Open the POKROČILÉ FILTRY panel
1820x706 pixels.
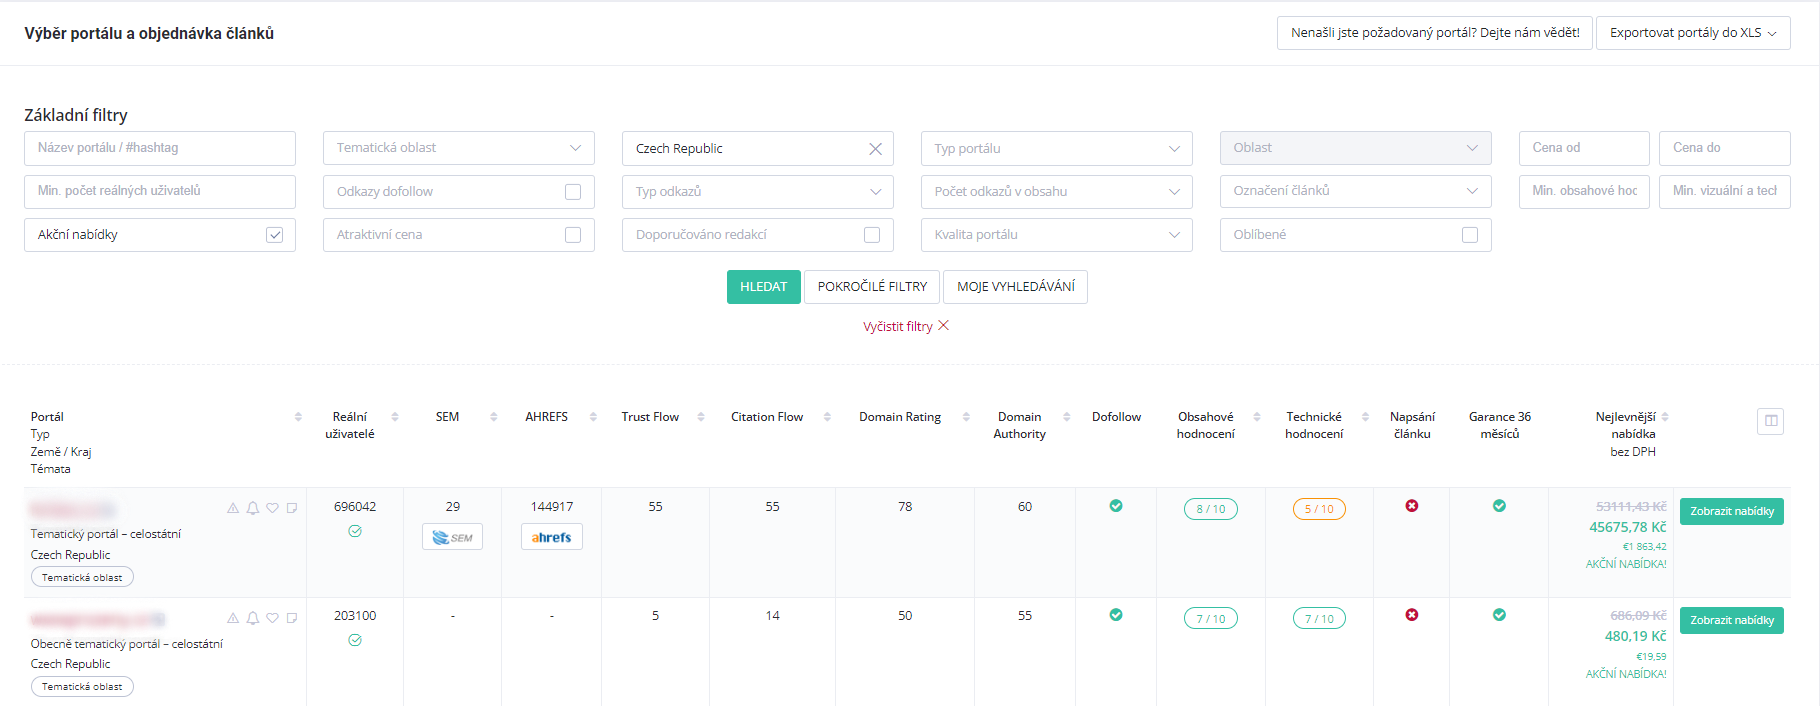tap(872, 287)
